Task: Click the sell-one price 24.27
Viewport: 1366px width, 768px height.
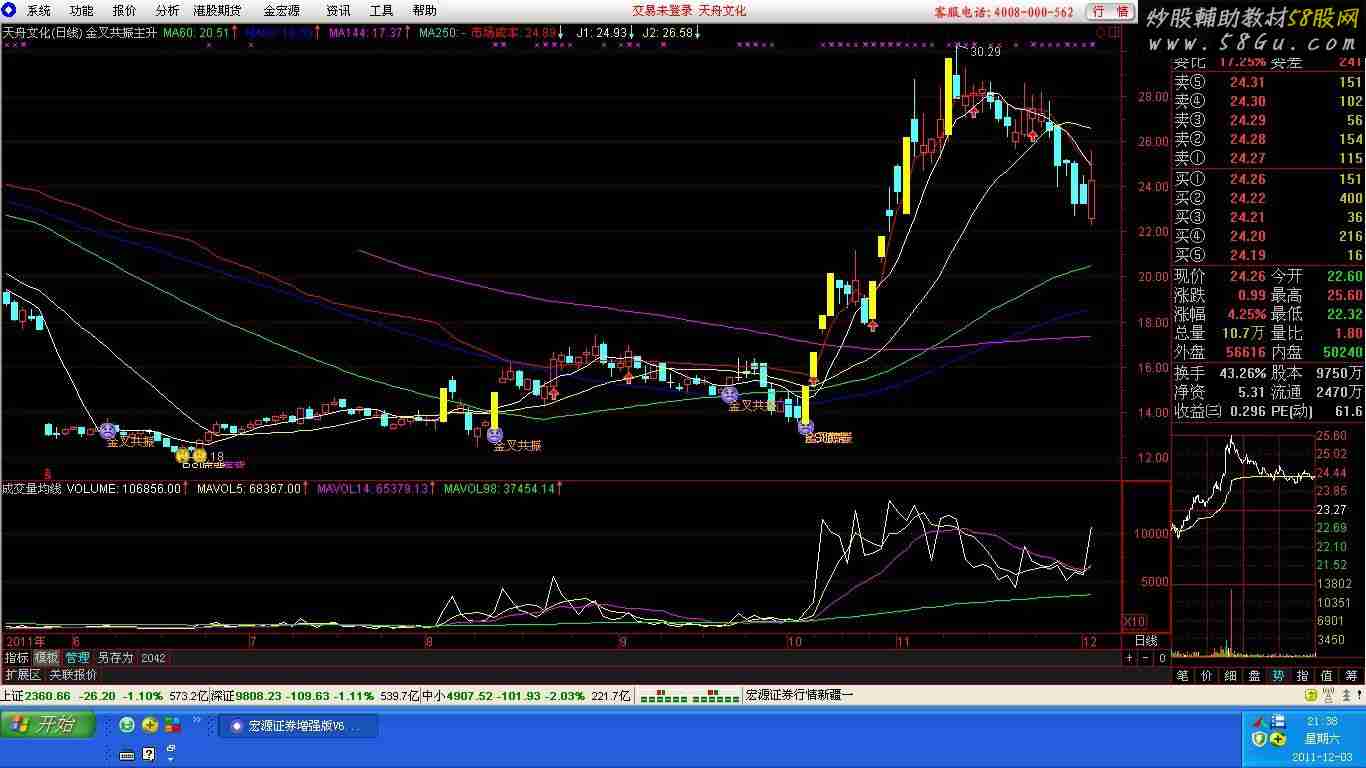Action: (1247, 158)
